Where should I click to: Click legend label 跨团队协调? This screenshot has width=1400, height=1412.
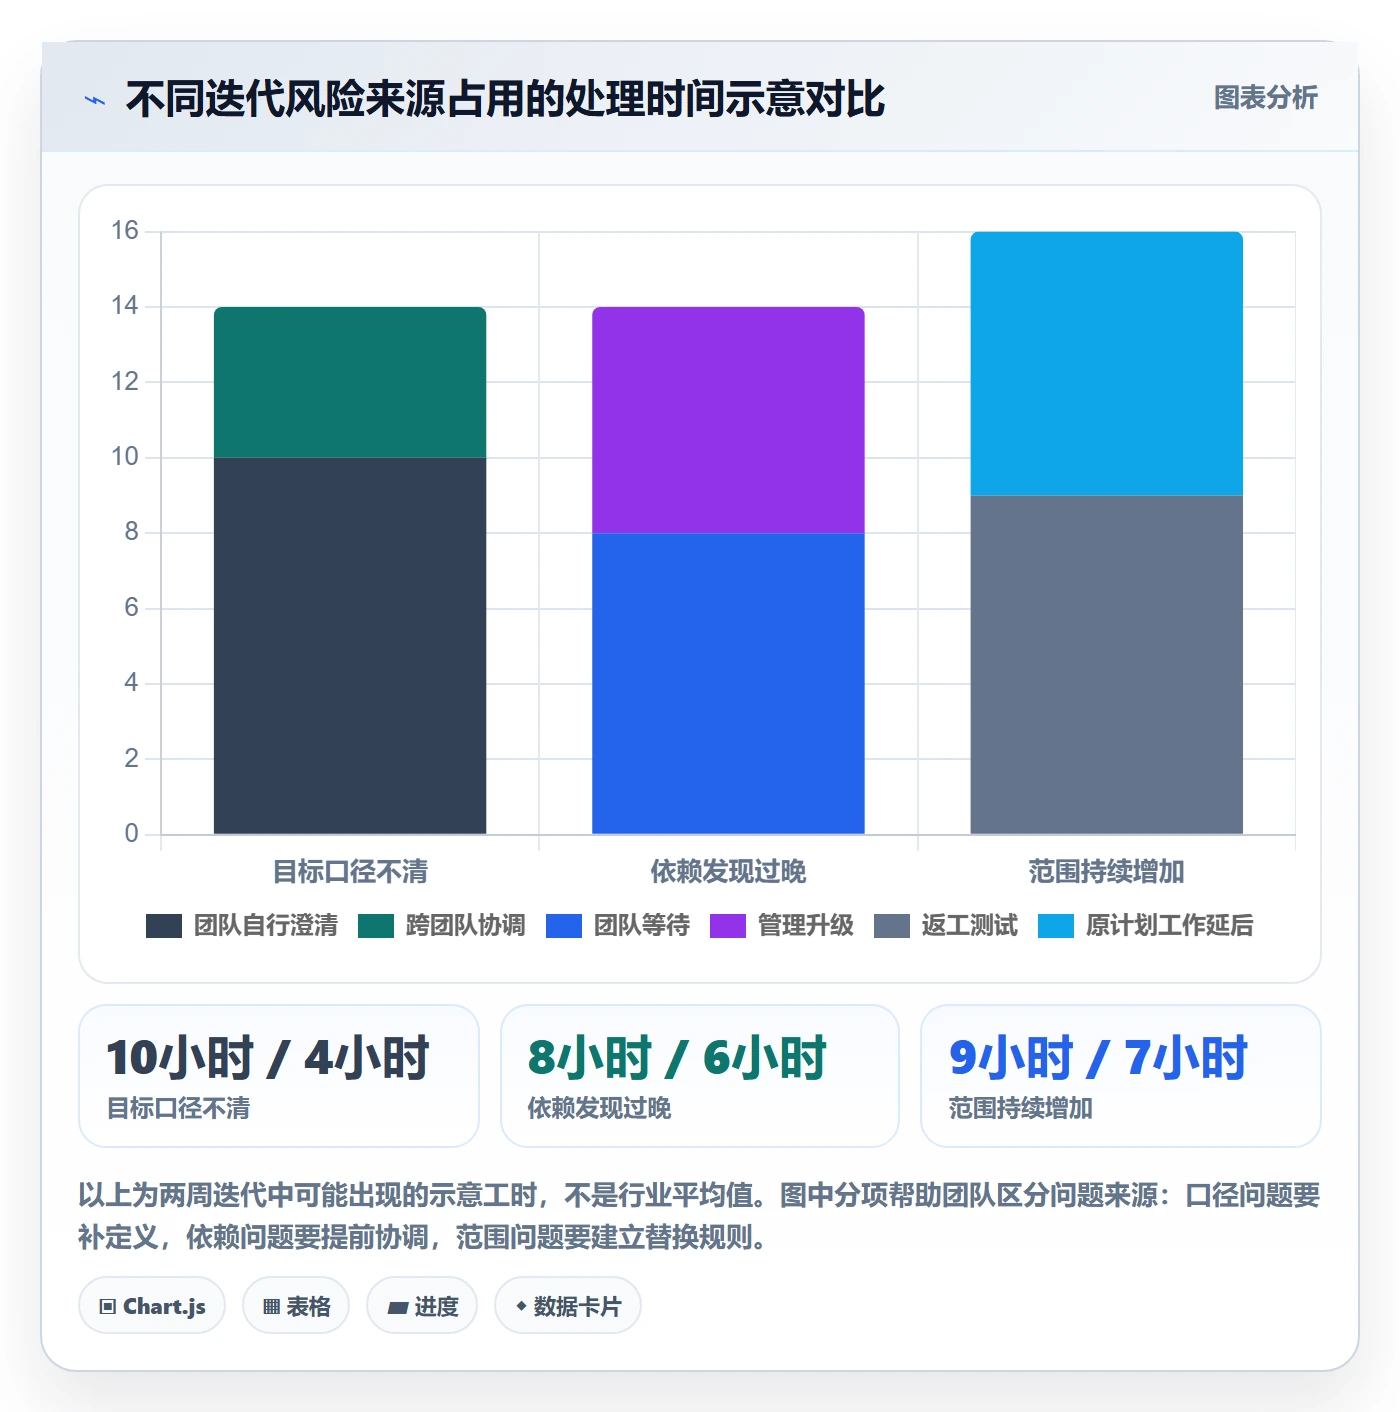466,926
